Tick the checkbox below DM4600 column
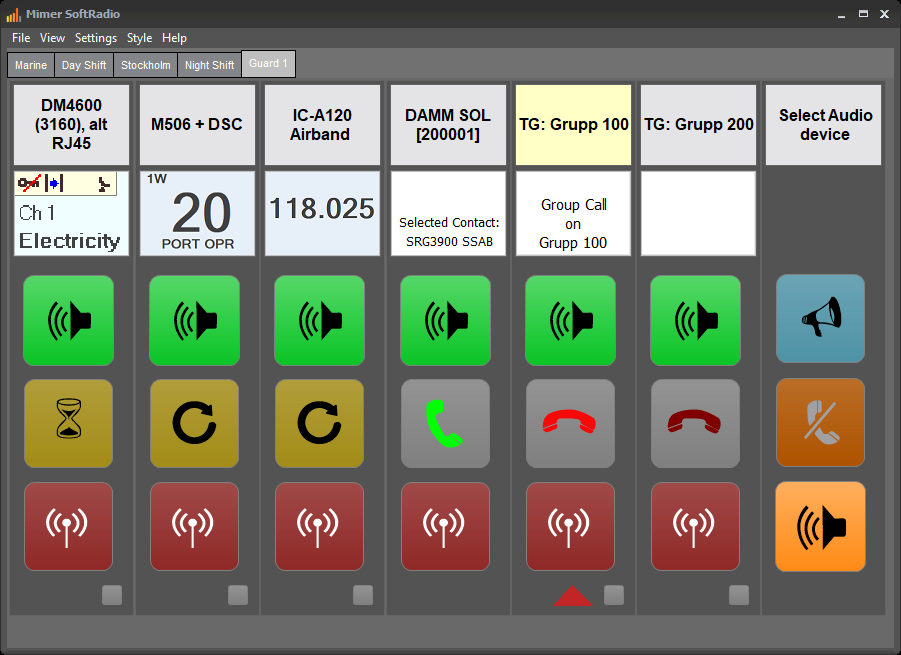 pos(112,596)
